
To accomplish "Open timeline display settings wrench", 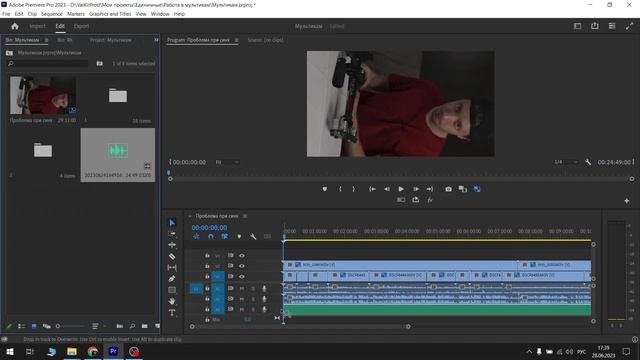I will pyautogui.click(x=253, y=236).
